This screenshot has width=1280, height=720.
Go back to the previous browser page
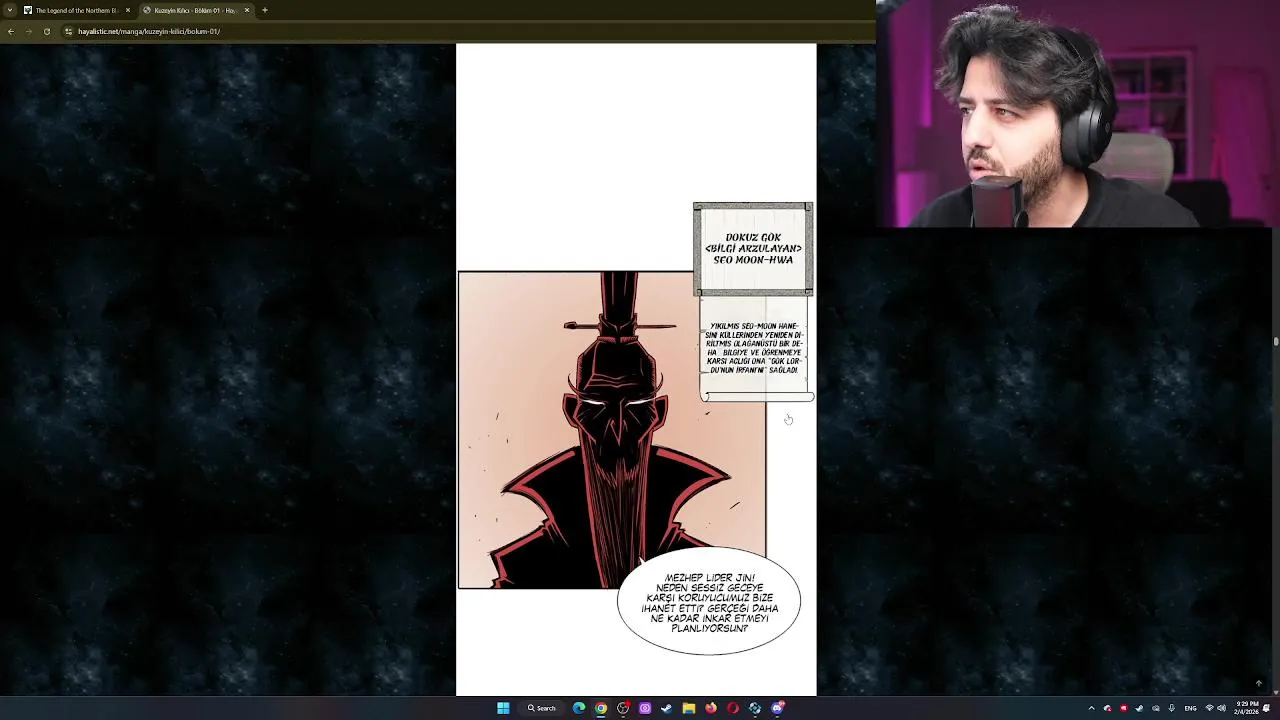click(x=11, y=31)
